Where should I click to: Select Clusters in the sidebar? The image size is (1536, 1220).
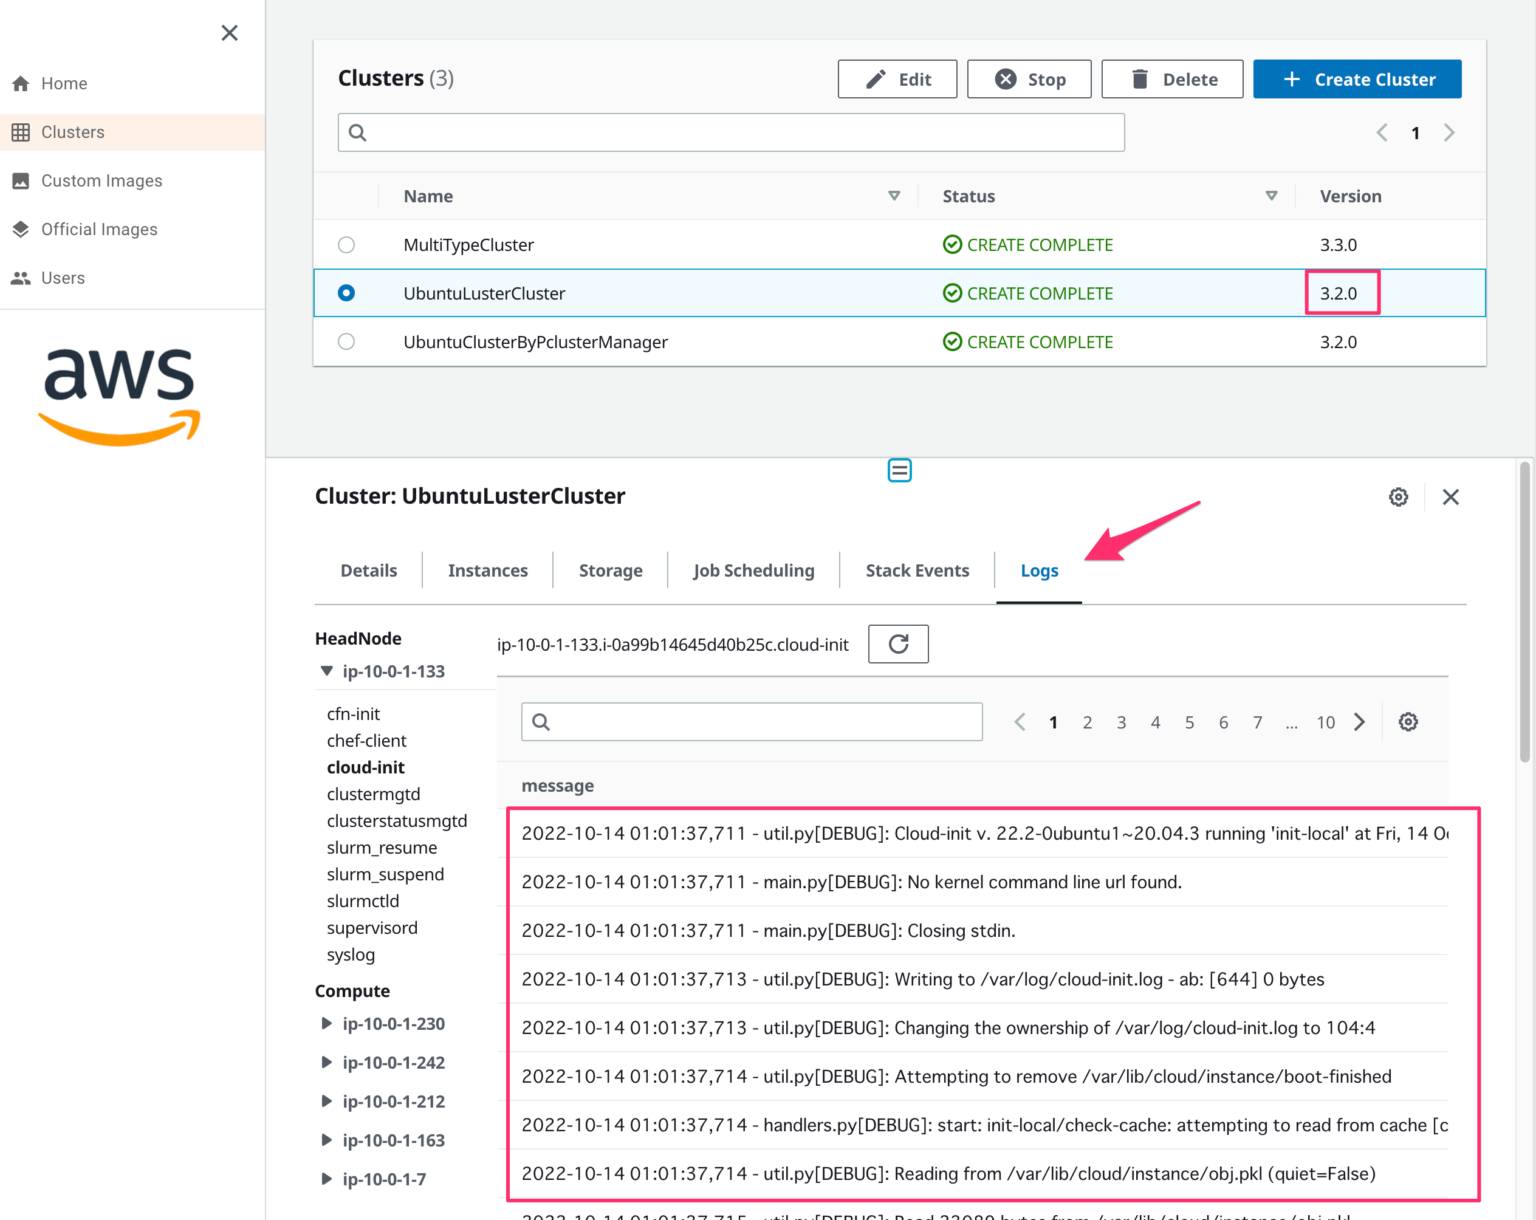[x=72, y=131]
